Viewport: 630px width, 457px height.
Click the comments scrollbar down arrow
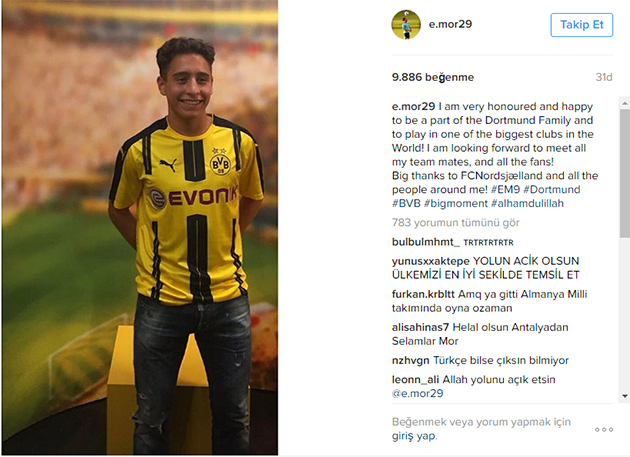click(x=625, y=396)
